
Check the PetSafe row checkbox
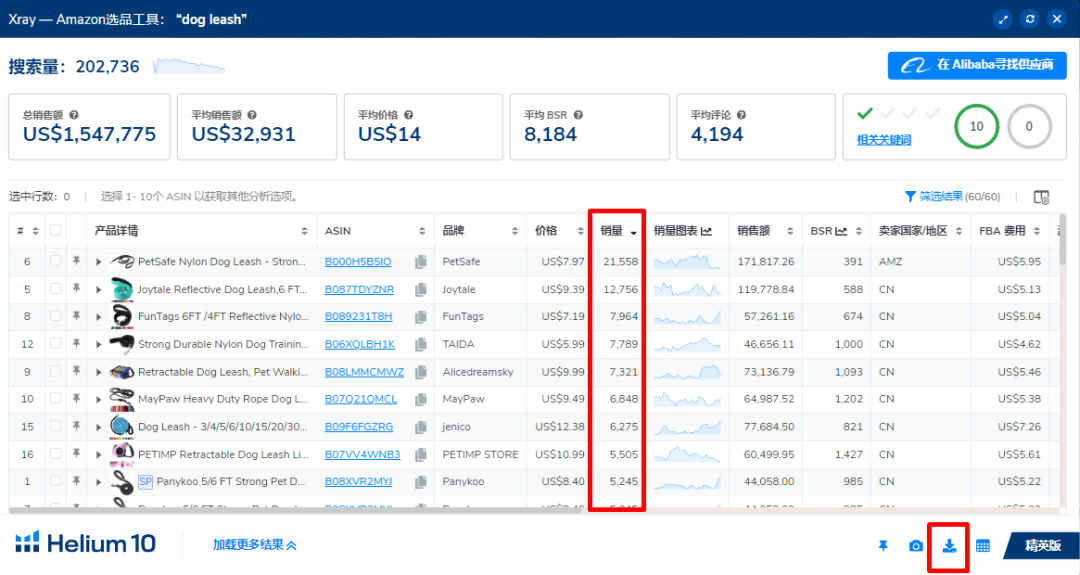55,261
